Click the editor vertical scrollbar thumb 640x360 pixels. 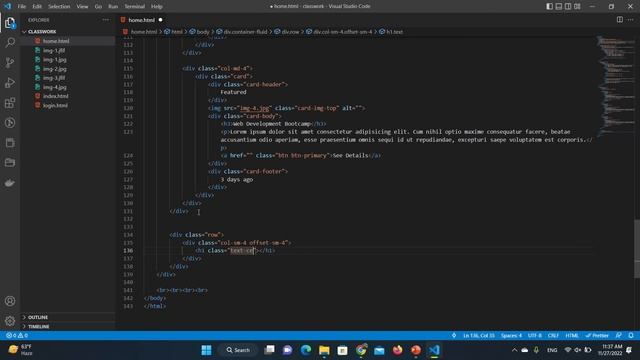637,249
